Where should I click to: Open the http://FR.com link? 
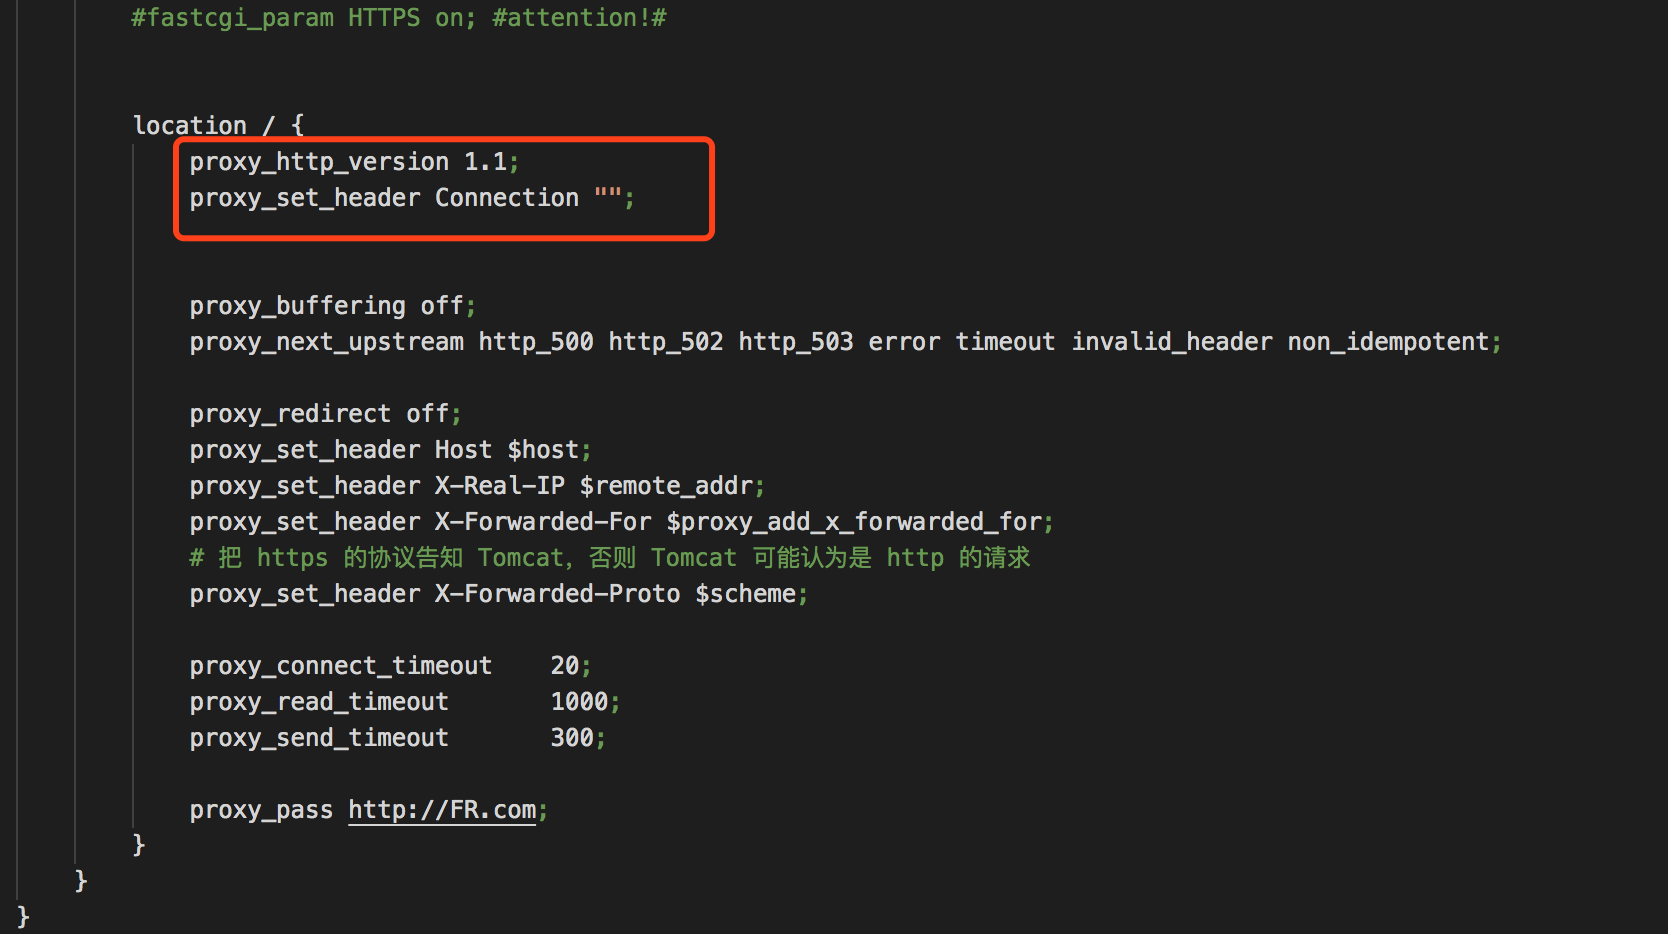pos(442,809)
